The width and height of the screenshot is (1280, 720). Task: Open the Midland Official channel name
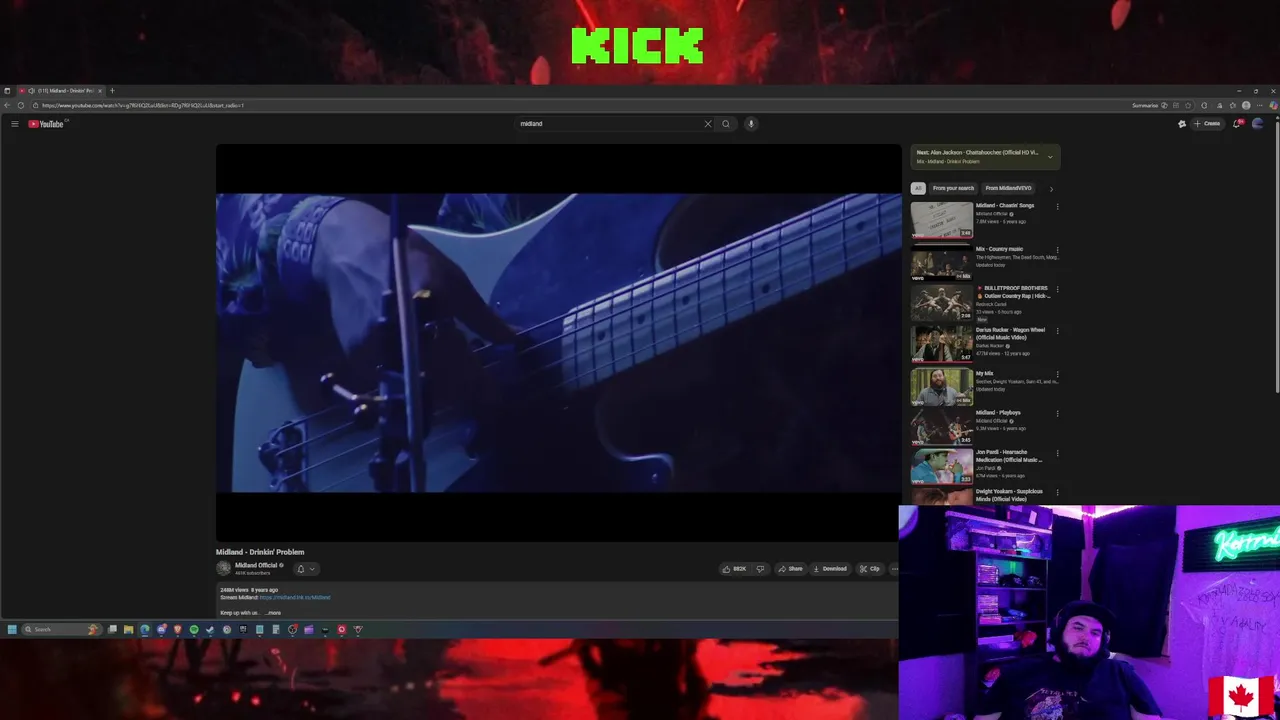[x=256, y=565]
